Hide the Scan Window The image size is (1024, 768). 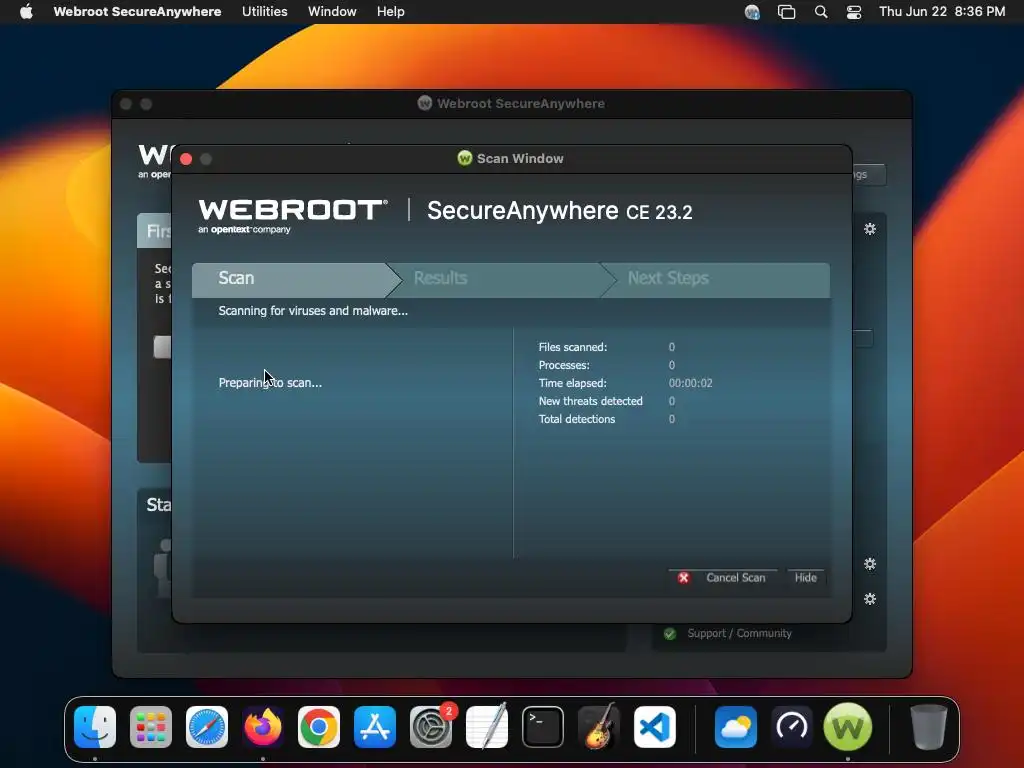805,578
